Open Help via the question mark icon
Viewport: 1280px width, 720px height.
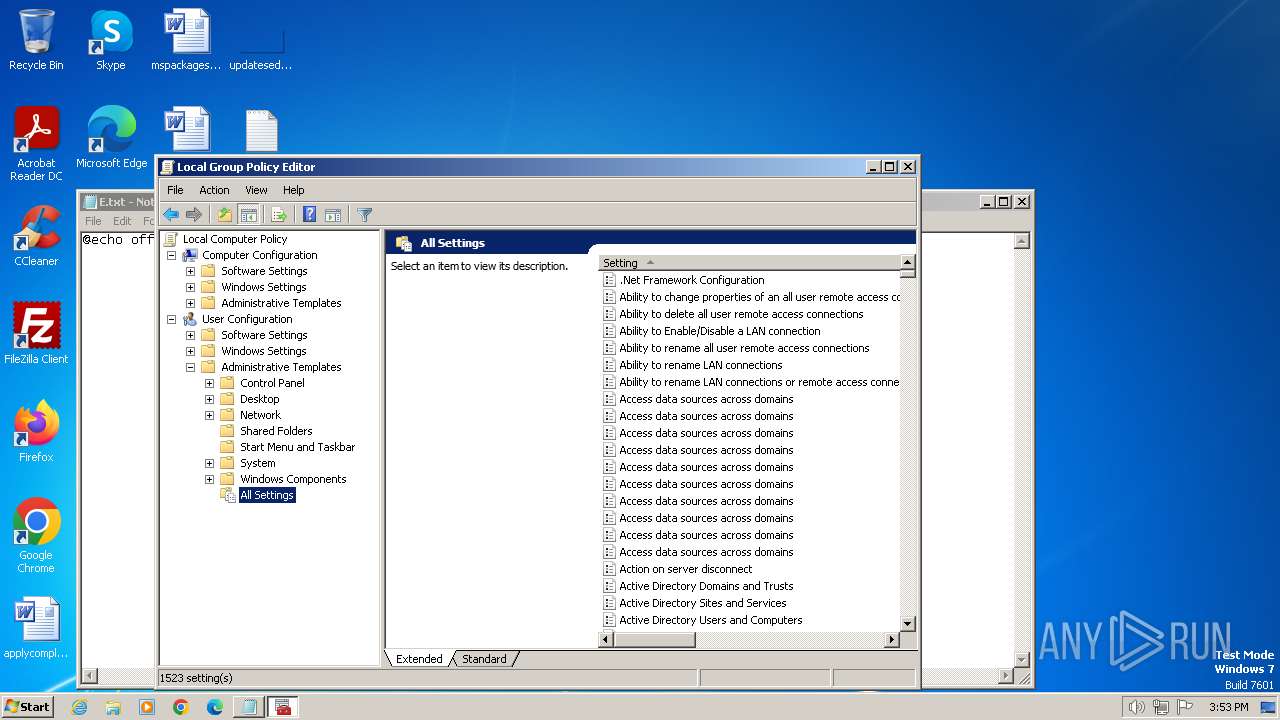pyautogui.click(x=309, y=214)
